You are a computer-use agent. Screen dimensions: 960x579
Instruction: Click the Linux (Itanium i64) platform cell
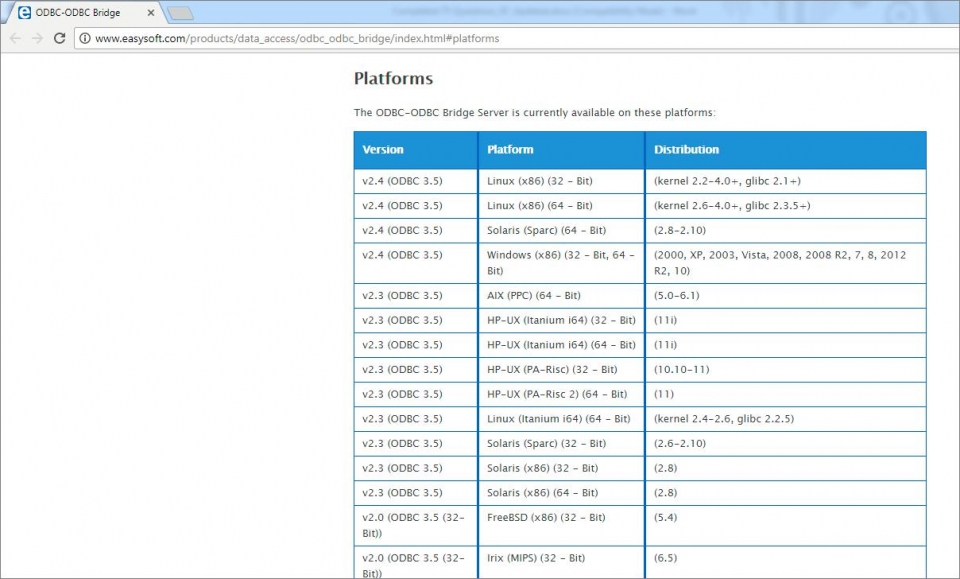coord(558,418)
